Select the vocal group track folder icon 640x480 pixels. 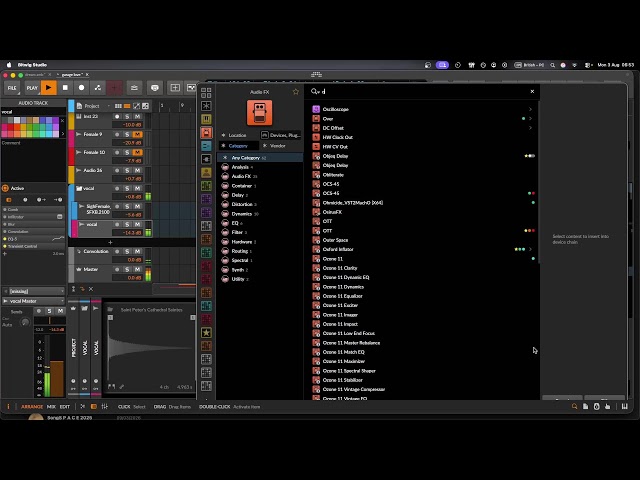pos(80,189)
